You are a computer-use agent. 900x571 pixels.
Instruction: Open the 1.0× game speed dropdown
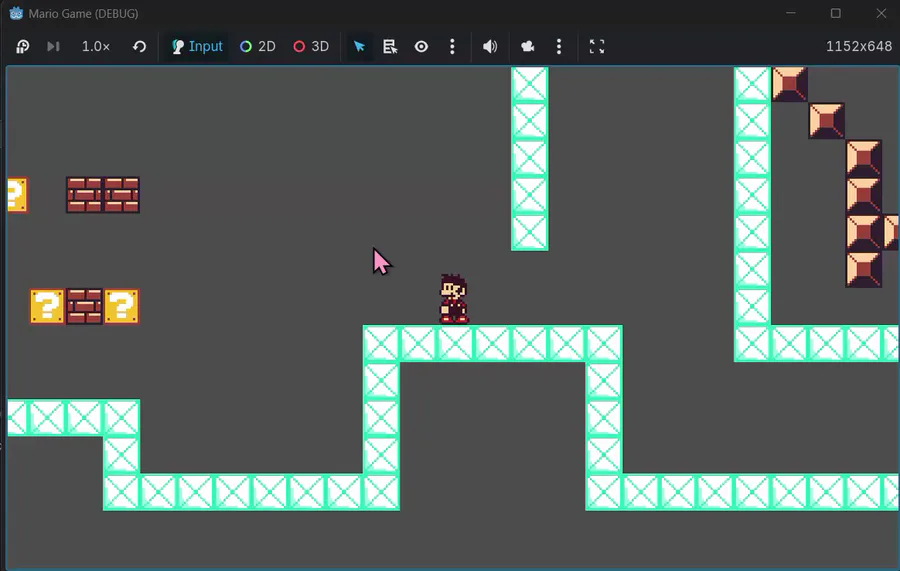point(96,46)
